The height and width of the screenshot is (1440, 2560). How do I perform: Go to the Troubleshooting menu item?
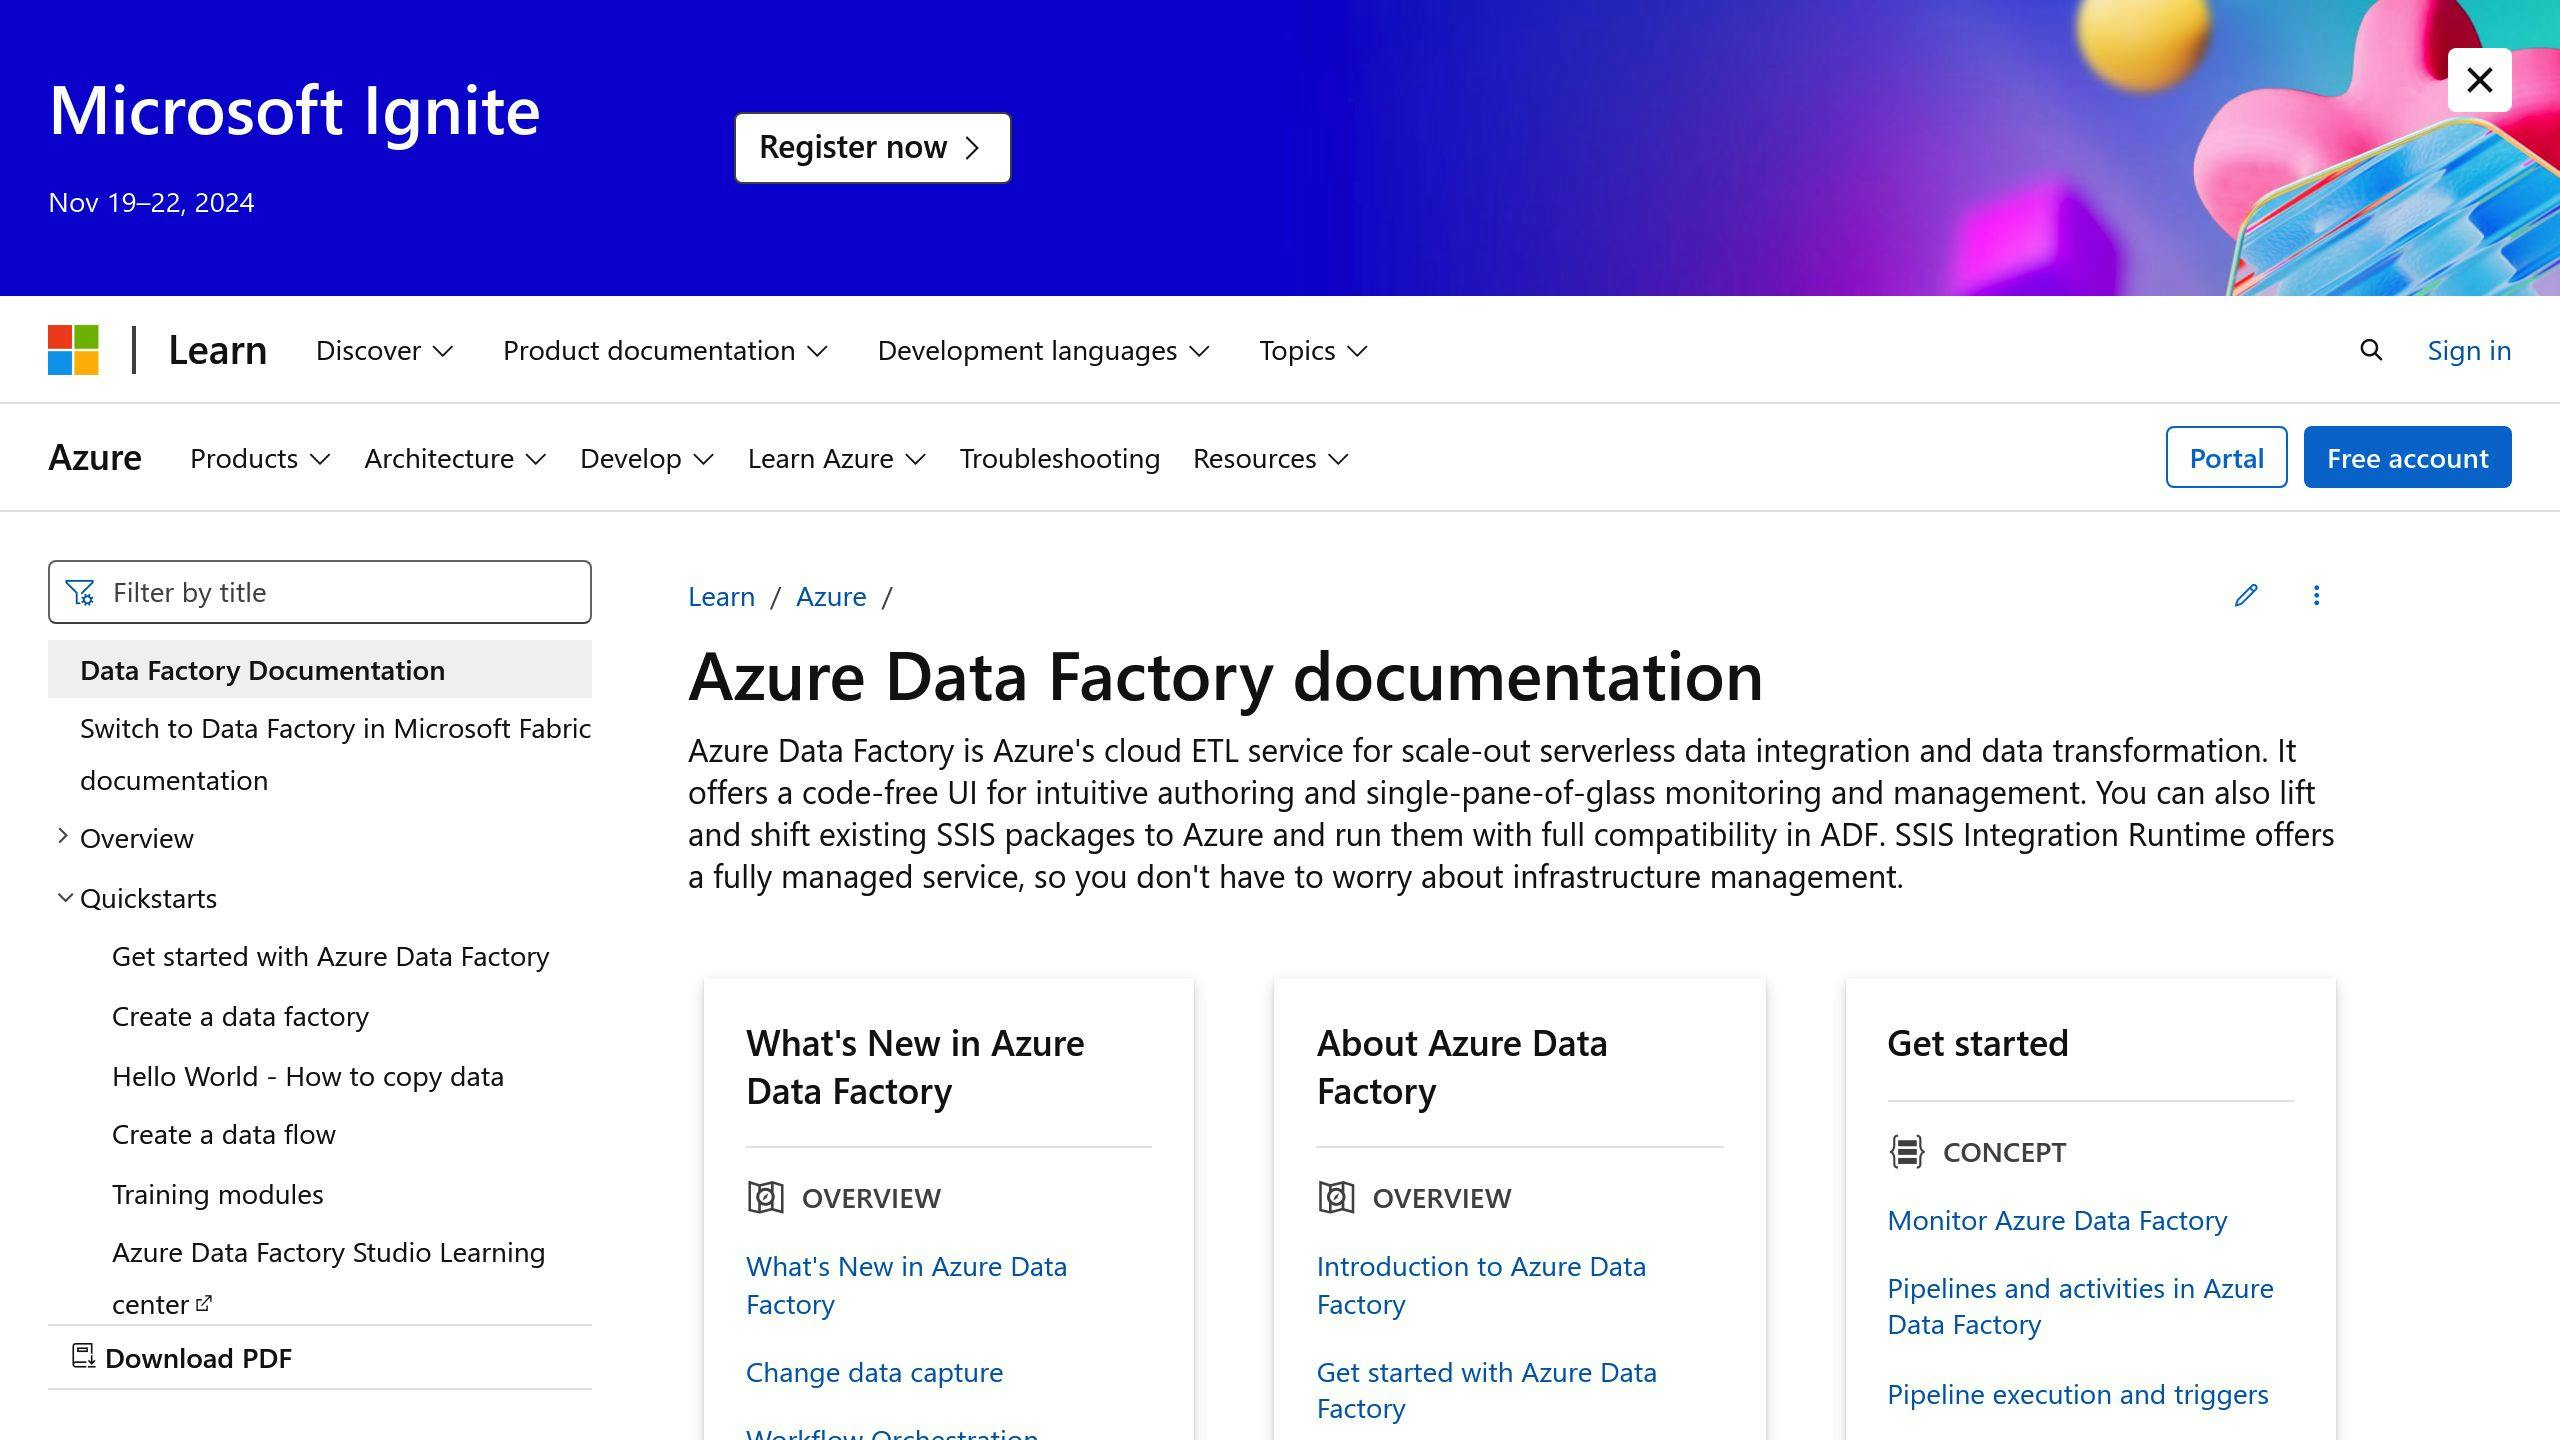pyautogui.click(x=1060, y=458)
